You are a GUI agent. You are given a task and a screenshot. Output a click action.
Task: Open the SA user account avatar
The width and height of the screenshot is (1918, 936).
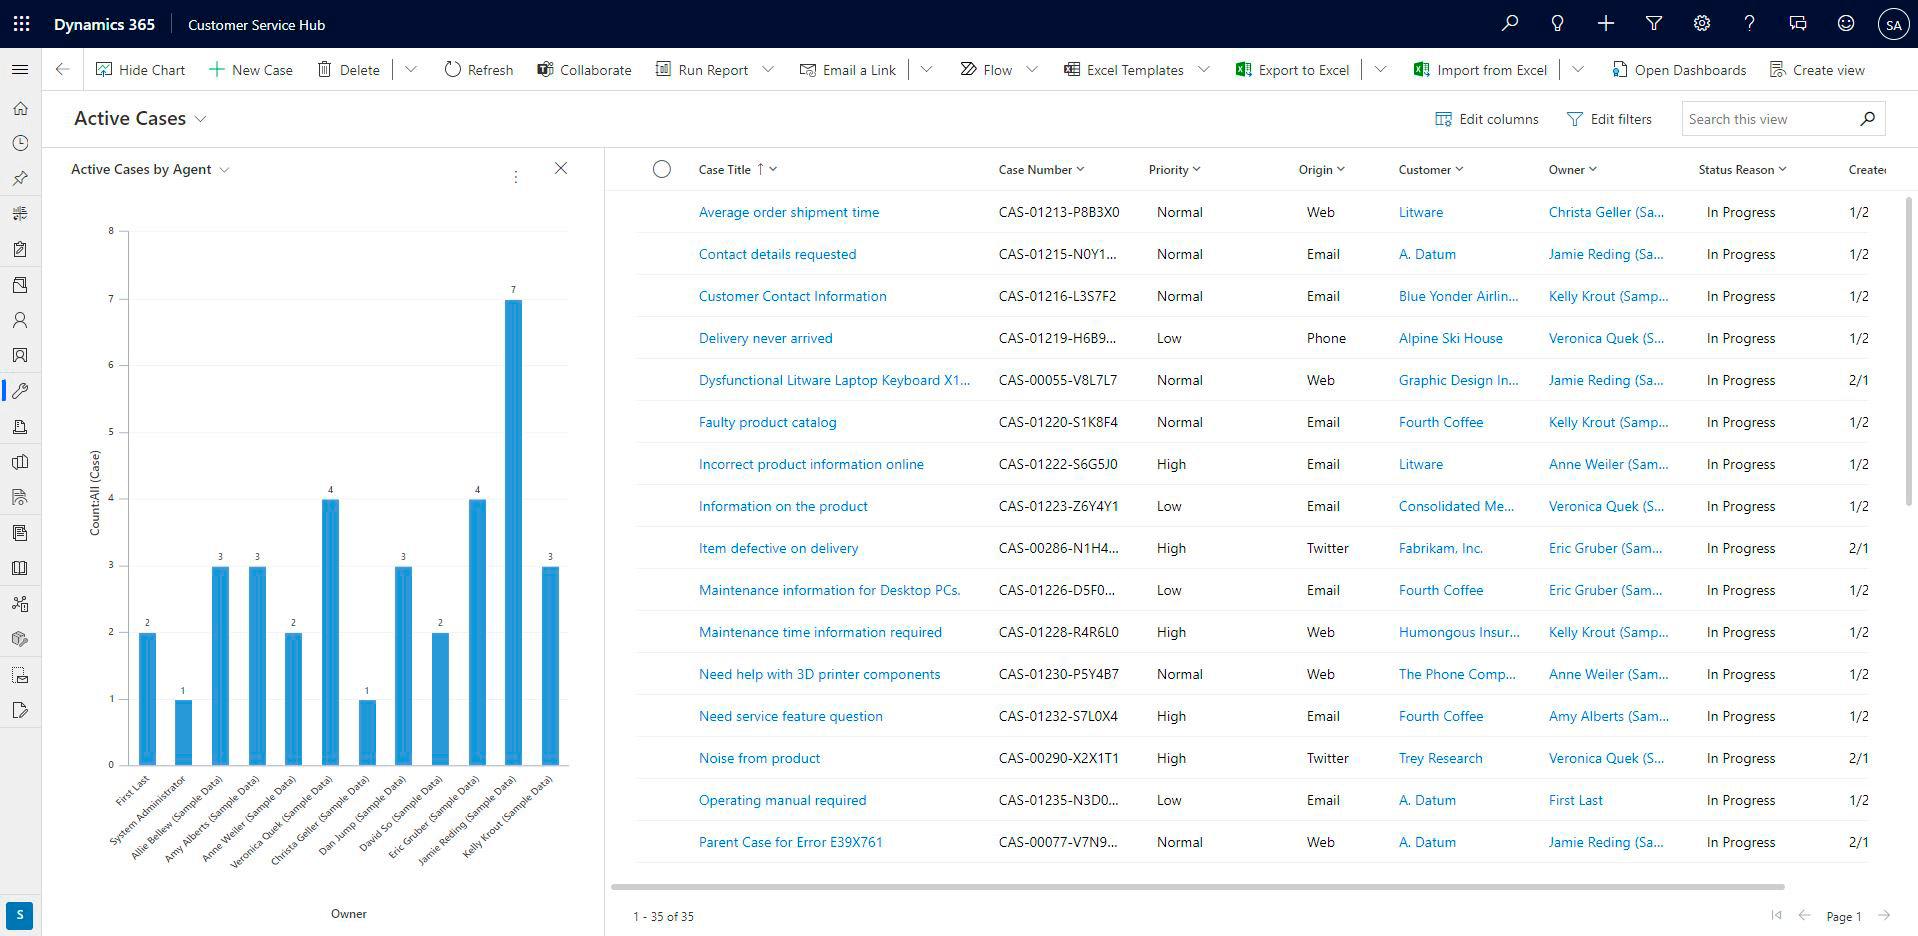pos(1893,24)
